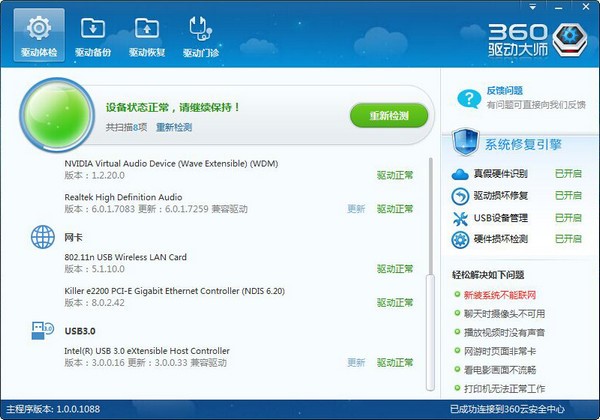The image size is (600, 420).
Task: Toggle 已开启 status for 硬件损坏检测
Action: [x=568, y=240]
